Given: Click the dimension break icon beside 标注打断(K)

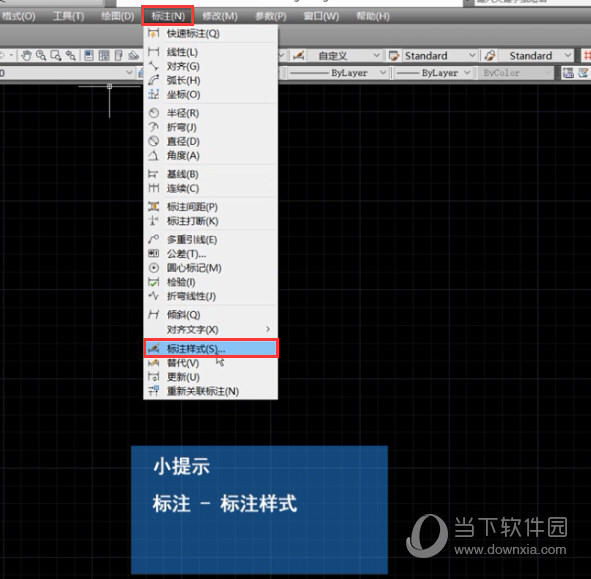Looking at the screenshot, I should 153,221.
